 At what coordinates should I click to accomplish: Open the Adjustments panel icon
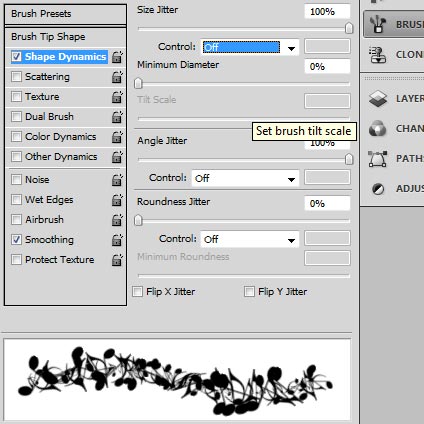point(378,189)
